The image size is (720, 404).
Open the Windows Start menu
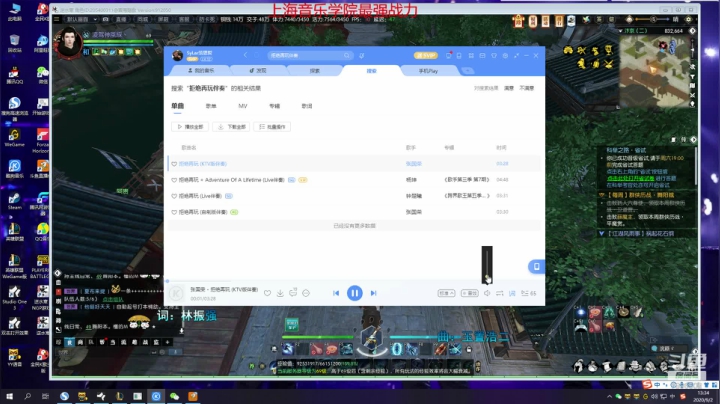9,396
